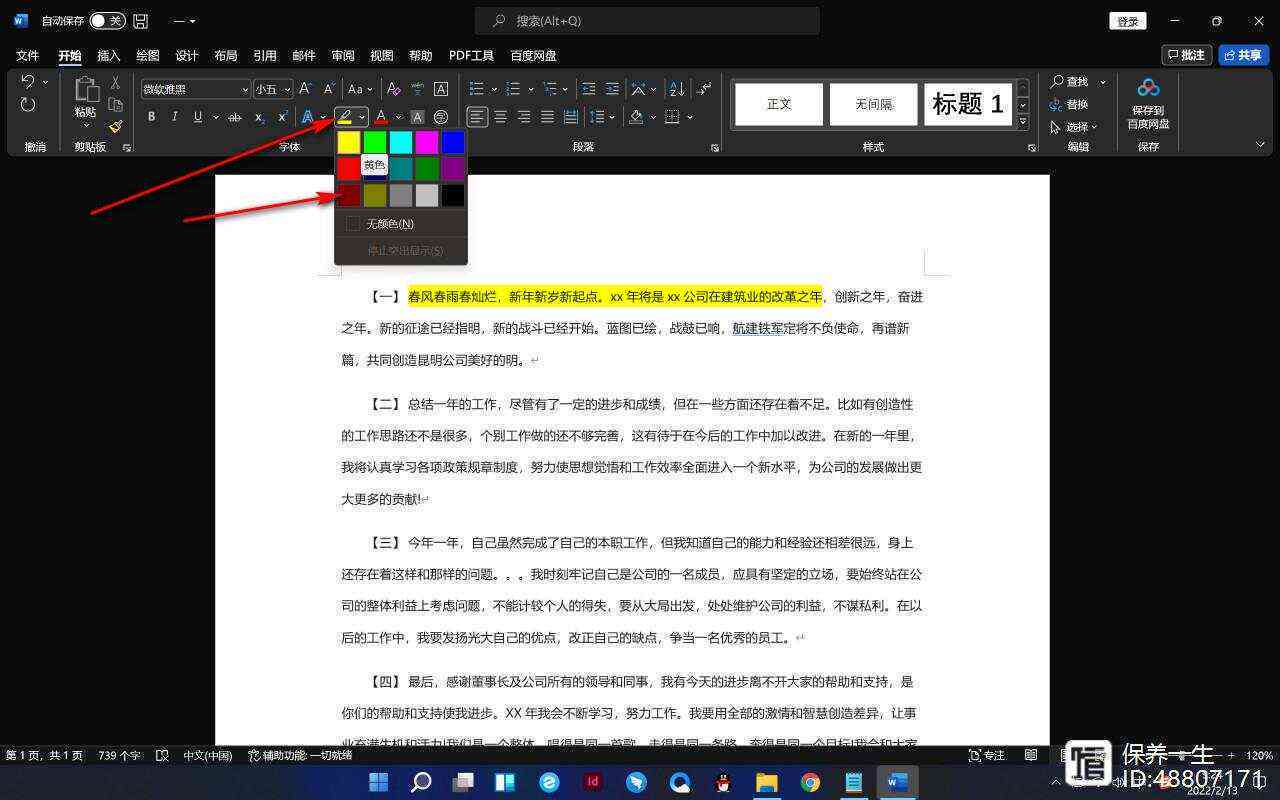1280x800 pixels.
Task: Open font color dropdown arrow
Action: pyautogui.click(x=398, y=117)
